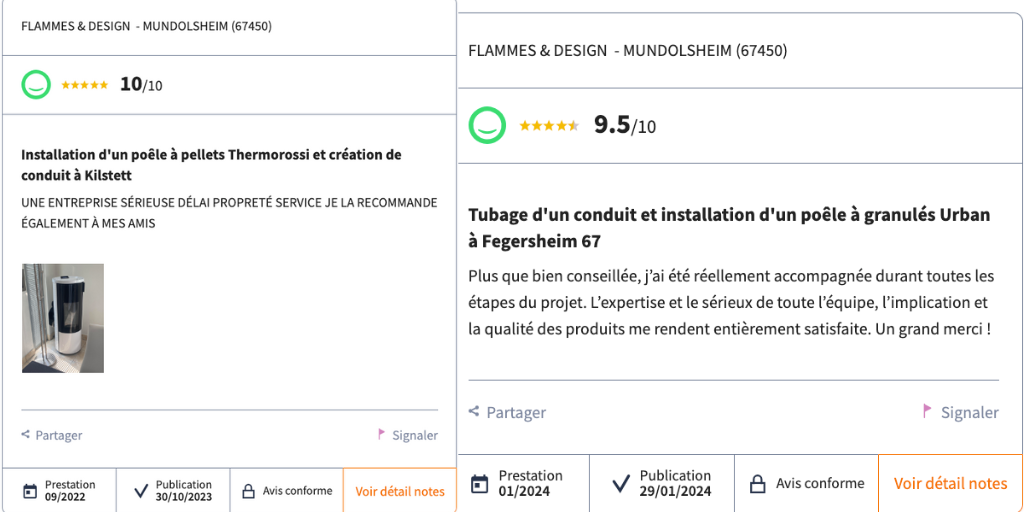Click the pink flag icon in right review
The image size is (1024, 512).
[x=927, y=411]
